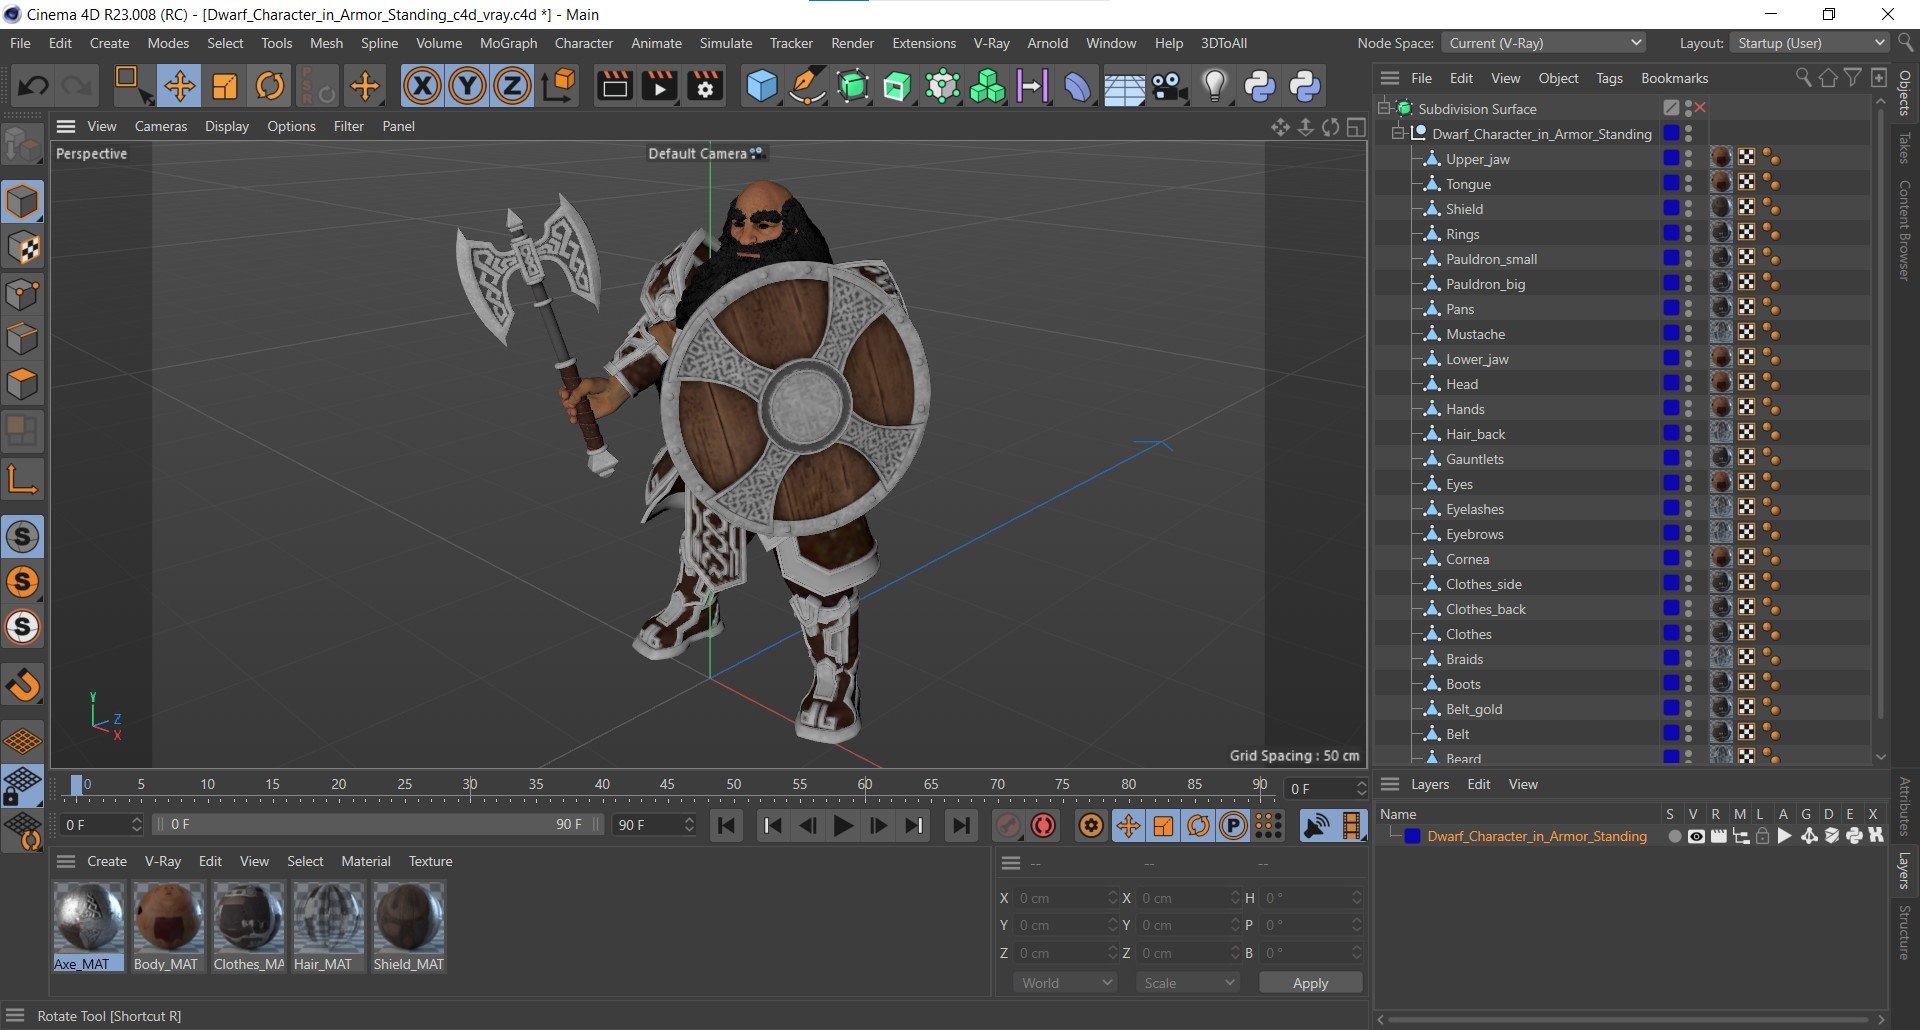Open the V-Ray menu
Image resolution: width=1920 pixels, height=1030 pixels.
click(x=991, y=43)
